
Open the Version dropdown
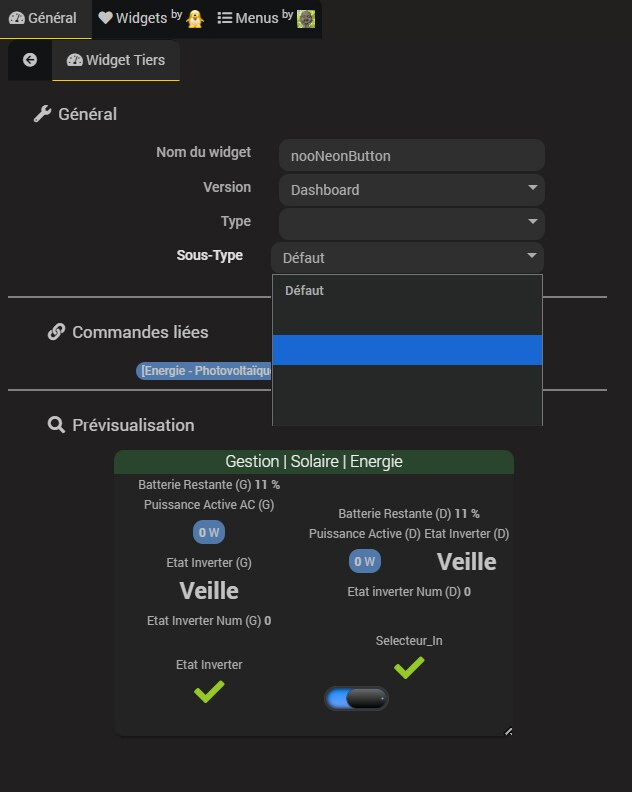pyautogui.click(x=411, y=189)
